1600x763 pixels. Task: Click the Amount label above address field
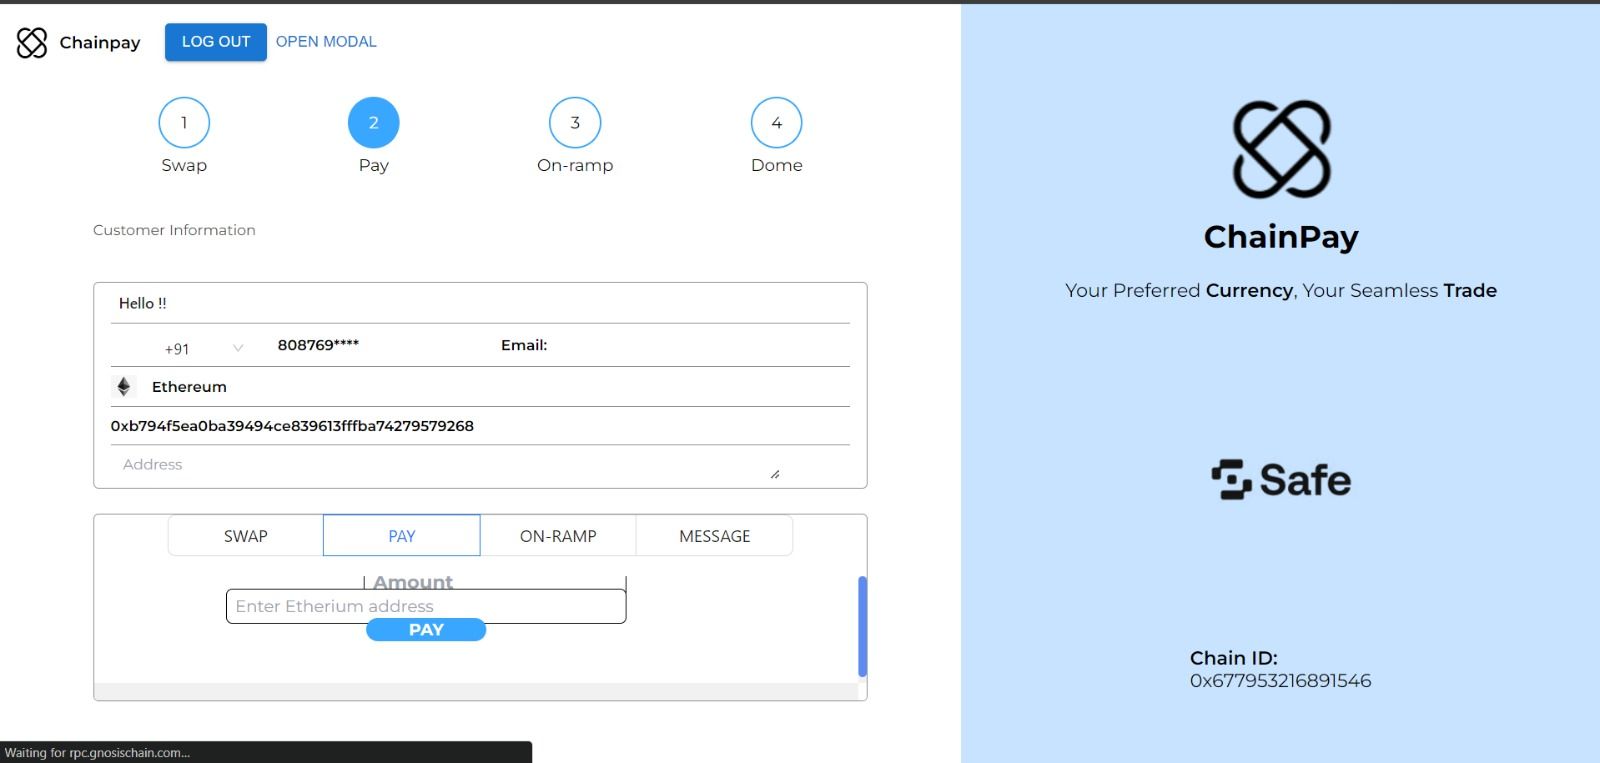(413, 582)
